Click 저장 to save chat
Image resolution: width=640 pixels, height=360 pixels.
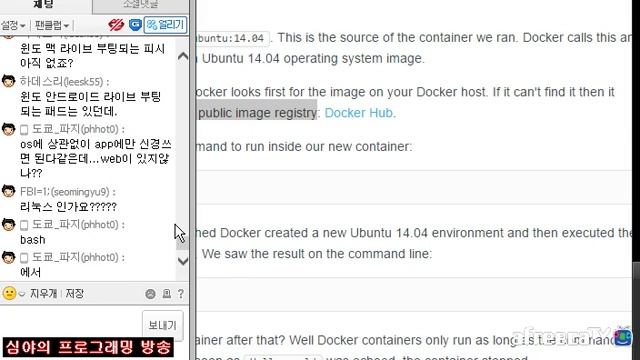click(x=75, y=293)
